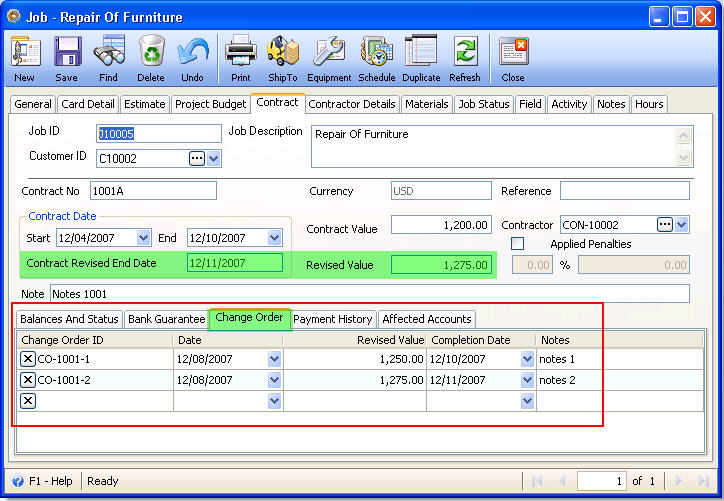This screenshot has height=501, width=724.
Task: Go to the first record navigation arrow
Action: pos(537,481)
